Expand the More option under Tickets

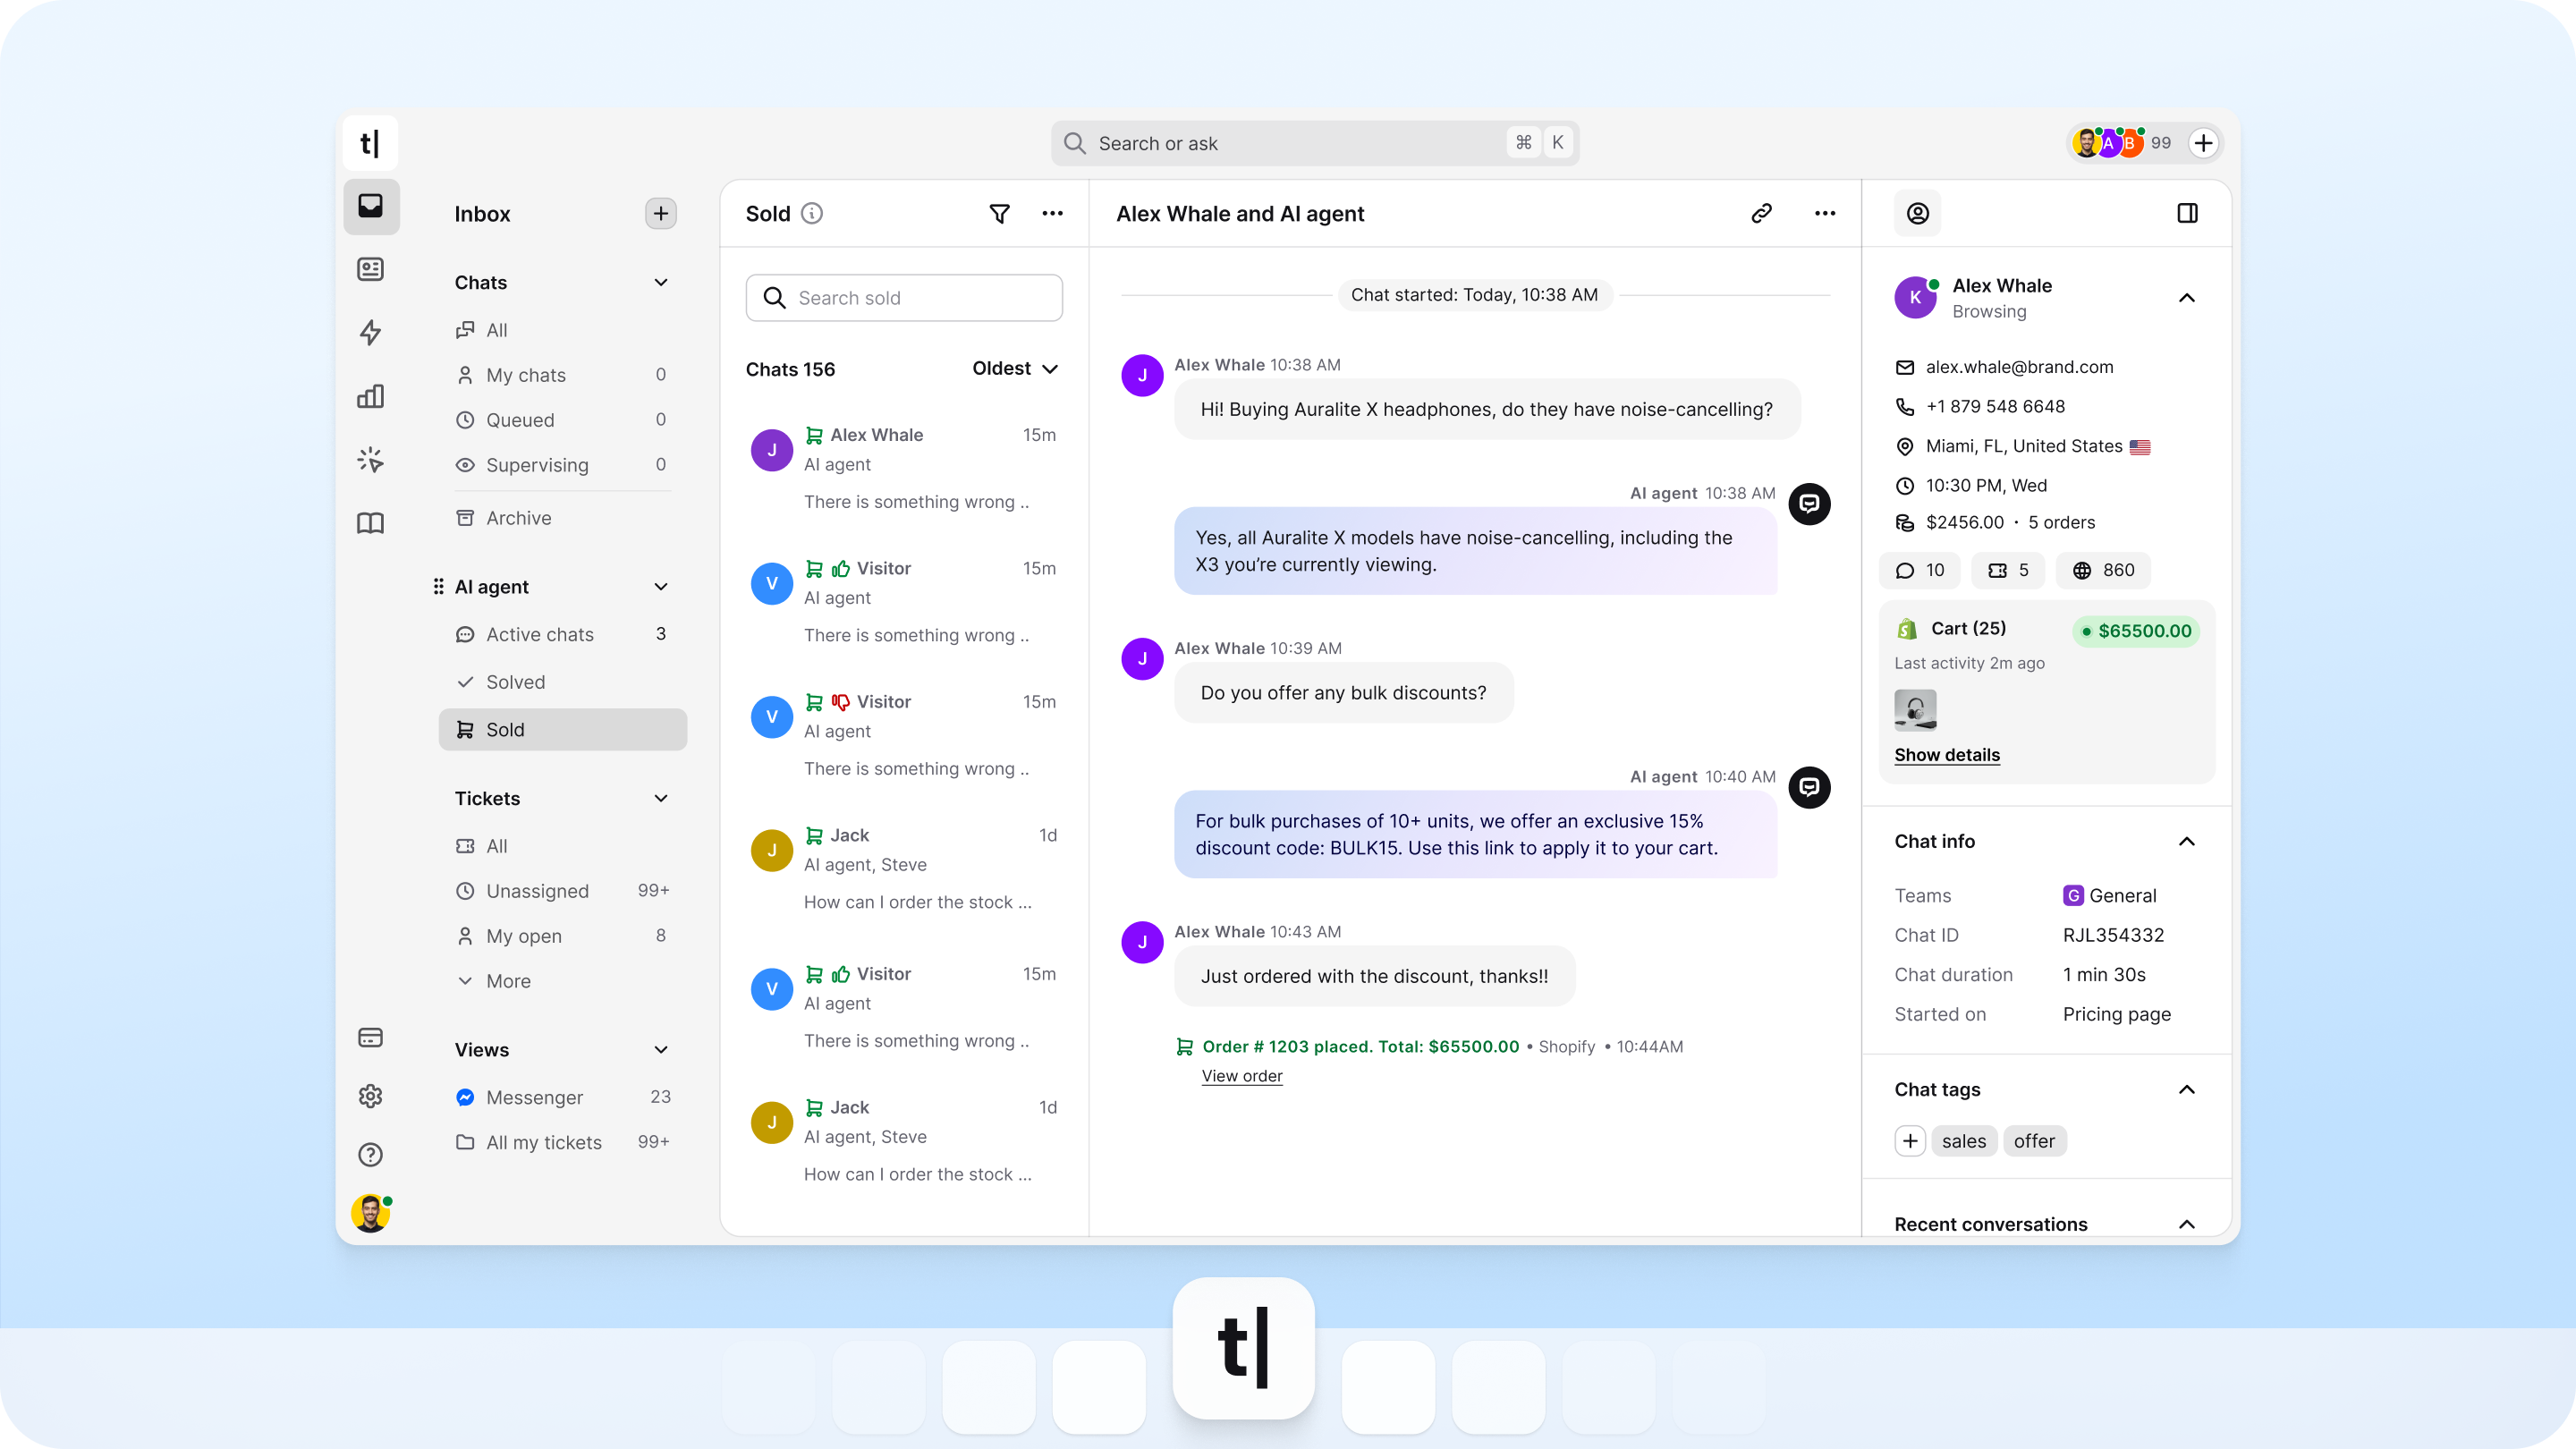tap(508, 981)
